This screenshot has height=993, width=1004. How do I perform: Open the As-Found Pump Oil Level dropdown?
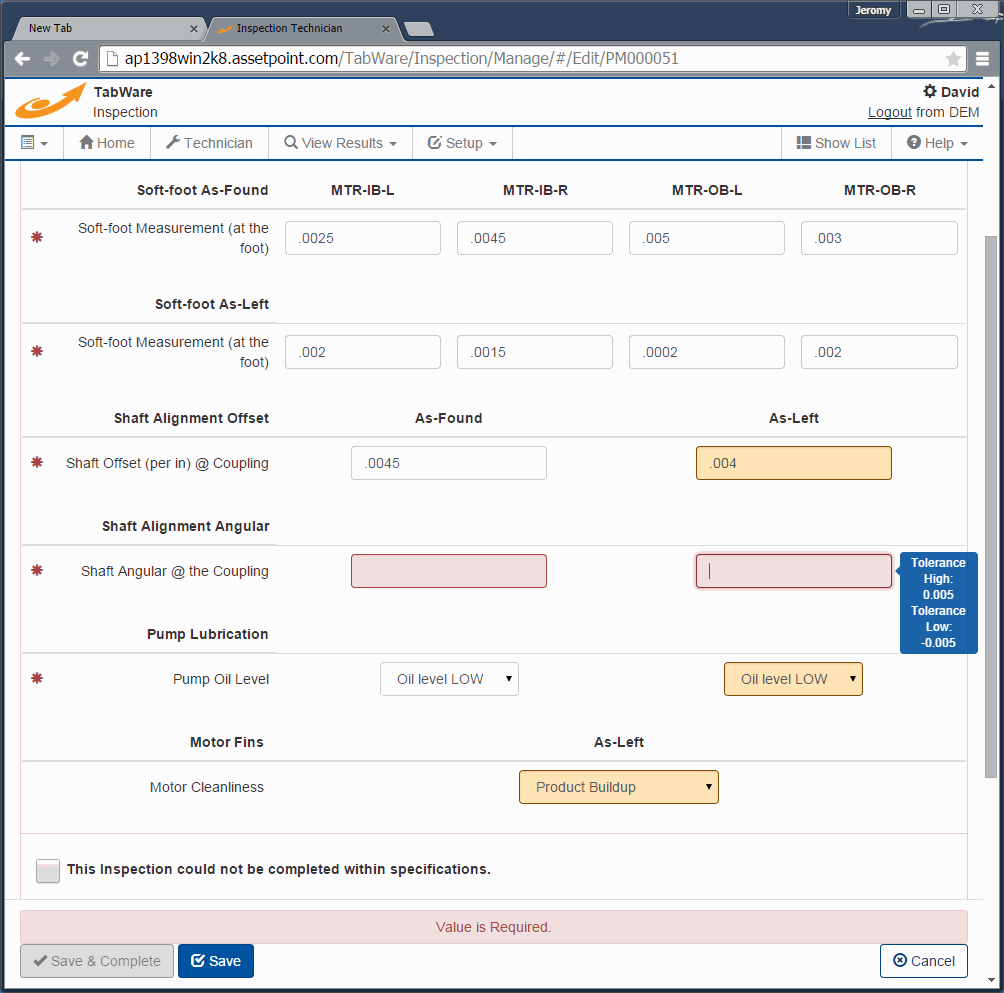coord(448,678)
